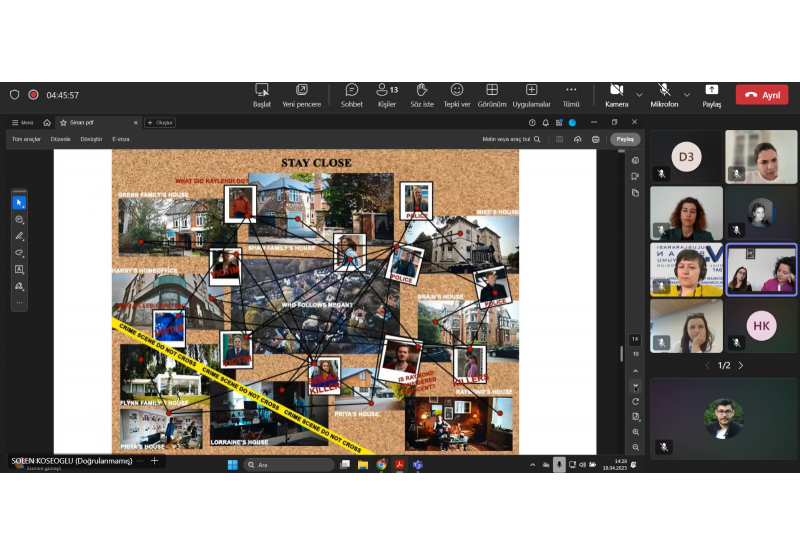Choose the selection arrow tool
Viewport: 800px width, 554px height.
pyautogui.click(x=19, y=203)
